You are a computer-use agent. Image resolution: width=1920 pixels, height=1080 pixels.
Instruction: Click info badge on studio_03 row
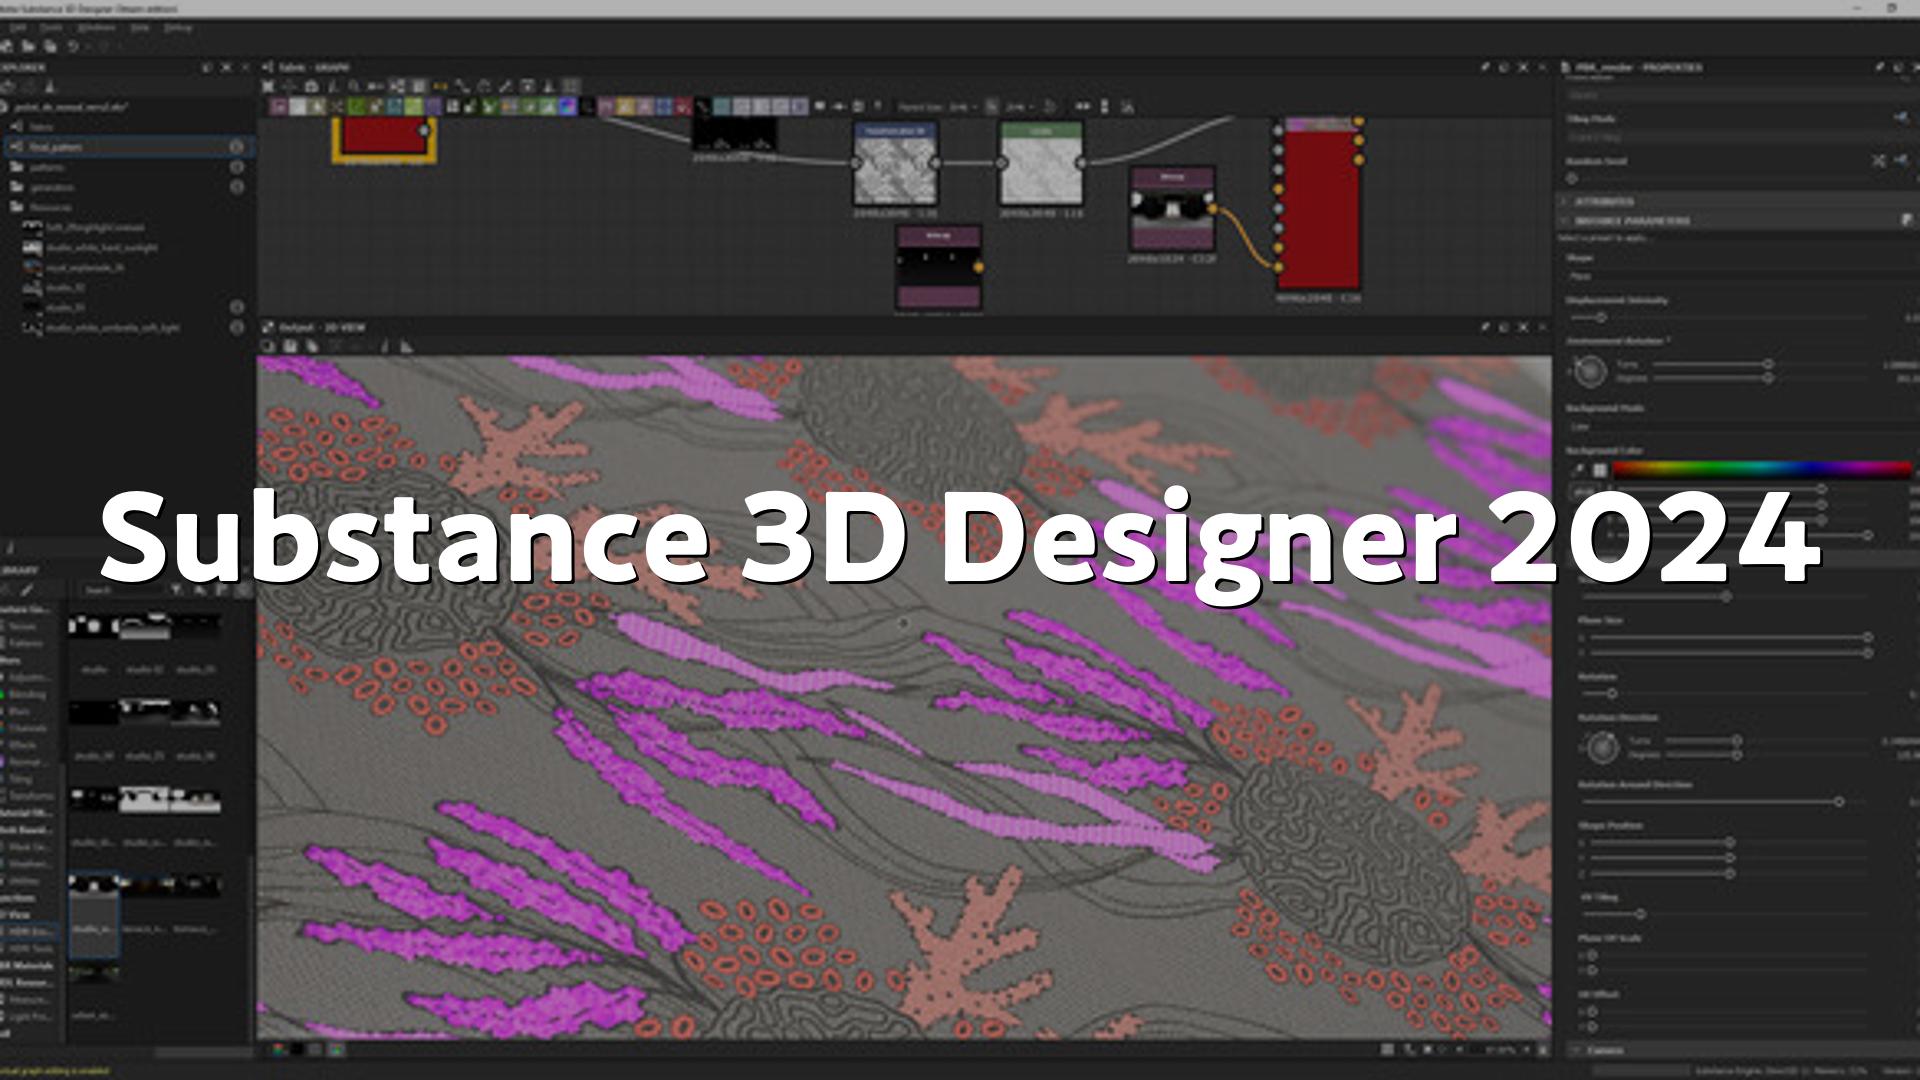point(237,307)
